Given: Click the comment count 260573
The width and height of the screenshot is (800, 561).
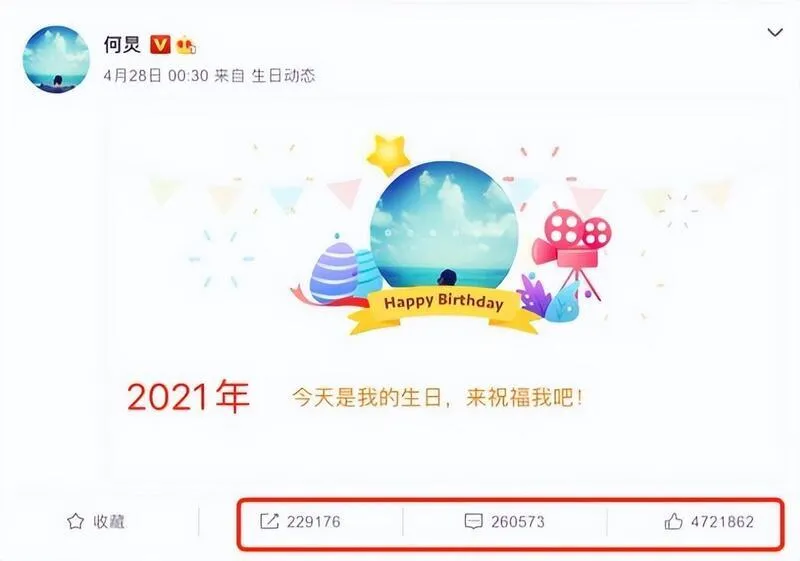Looking at the screenshot, I should point(518,522).
